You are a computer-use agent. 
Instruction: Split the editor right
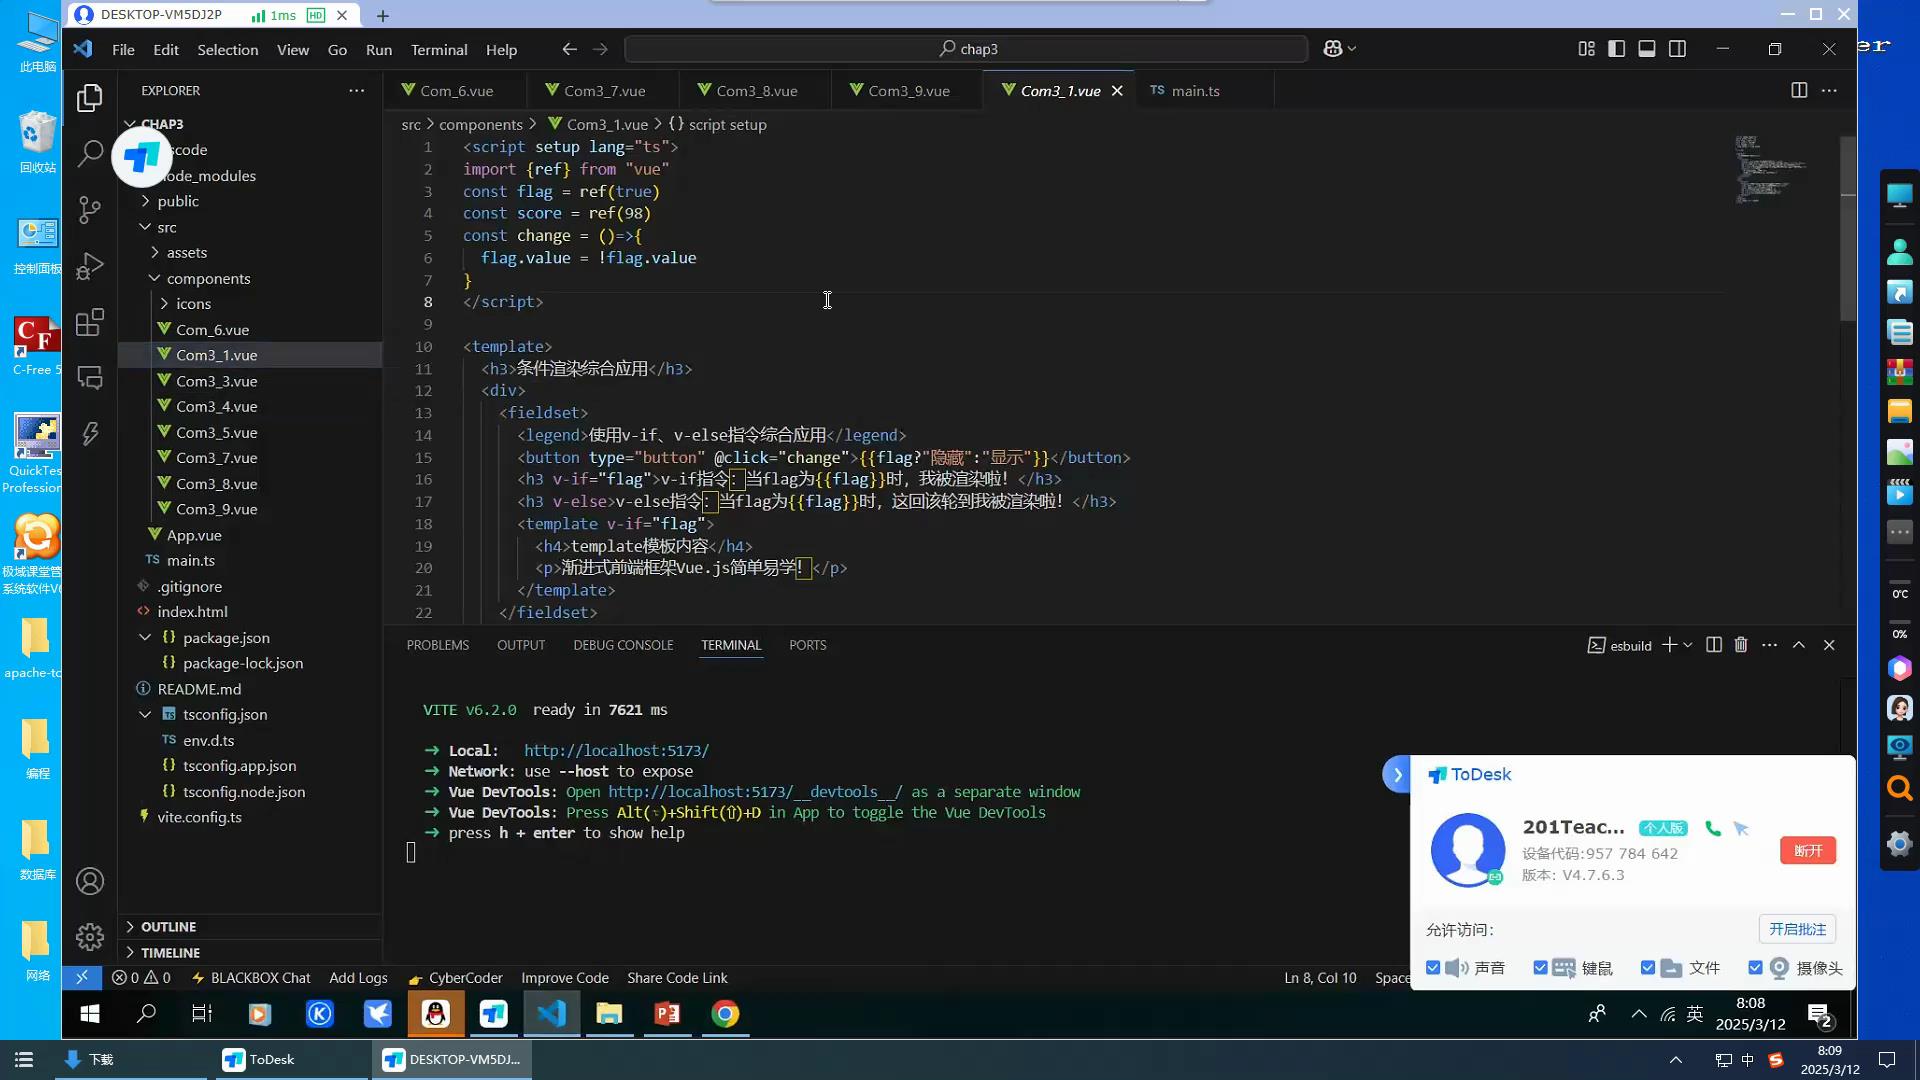point(1798,90)
